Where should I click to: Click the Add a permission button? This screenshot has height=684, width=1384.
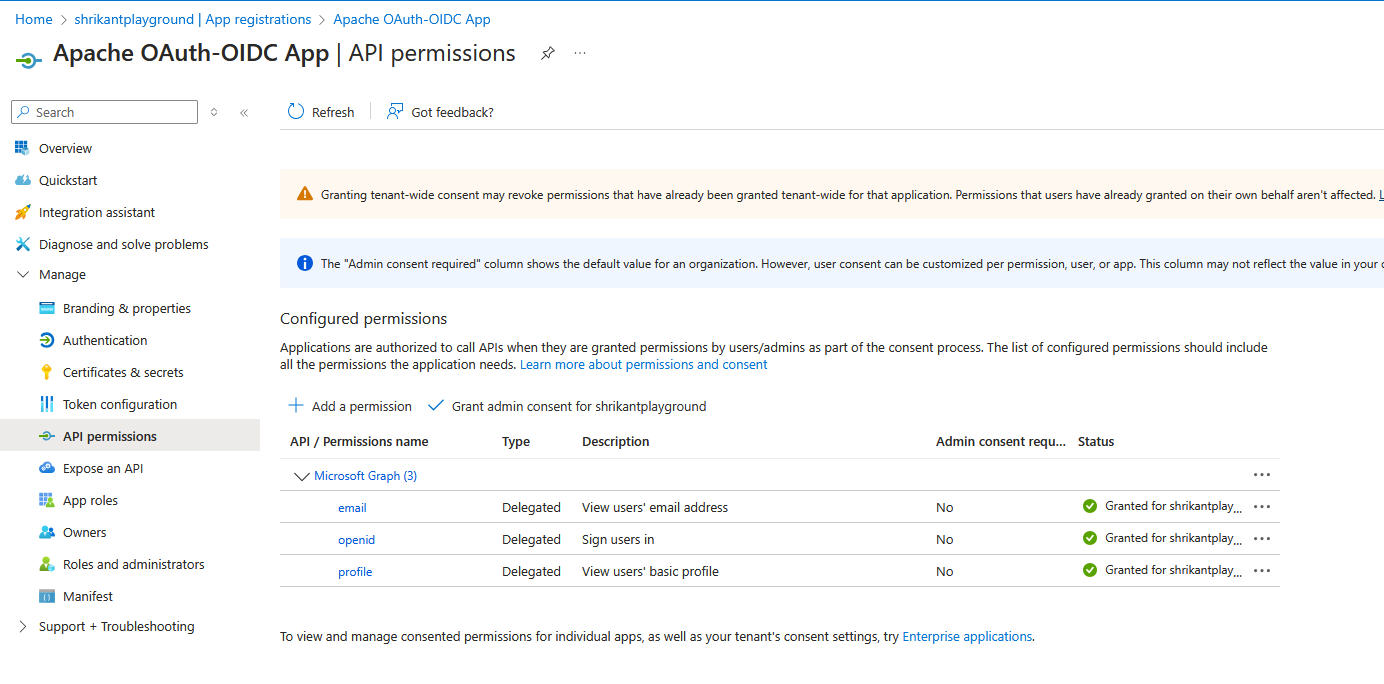[350, 406]
